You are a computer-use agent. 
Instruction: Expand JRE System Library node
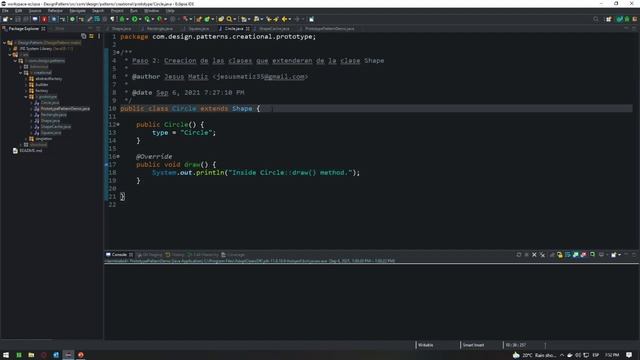(9, 49)
